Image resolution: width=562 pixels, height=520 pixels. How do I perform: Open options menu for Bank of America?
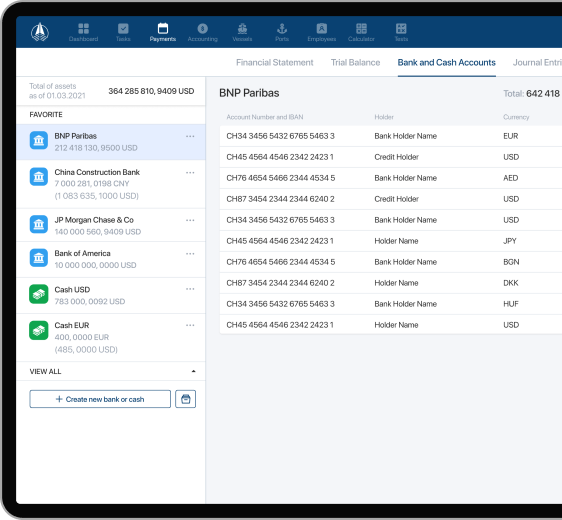pyautogui.click(x=190, y=253)
